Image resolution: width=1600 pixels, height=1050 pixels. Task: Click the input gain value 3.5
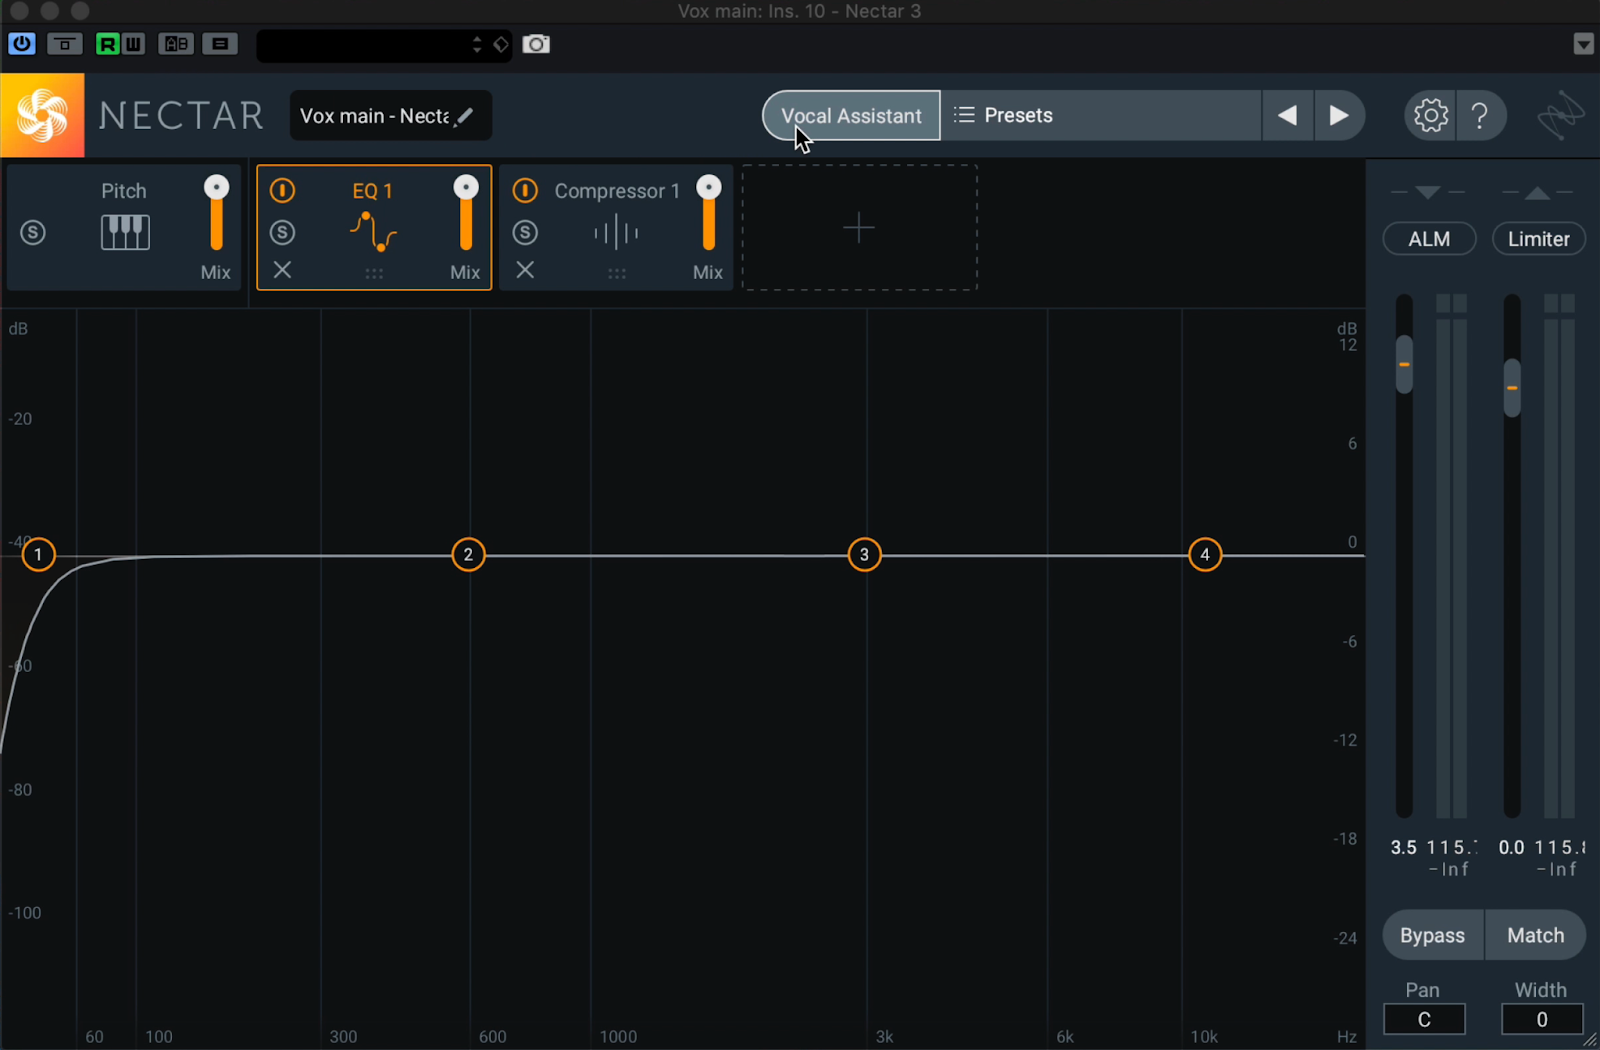click(x=1403, y=847)
